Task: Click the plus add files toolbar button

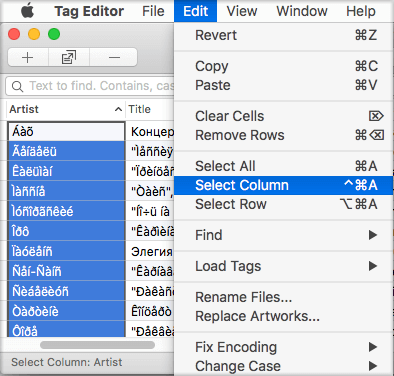Action: (28, 58)
